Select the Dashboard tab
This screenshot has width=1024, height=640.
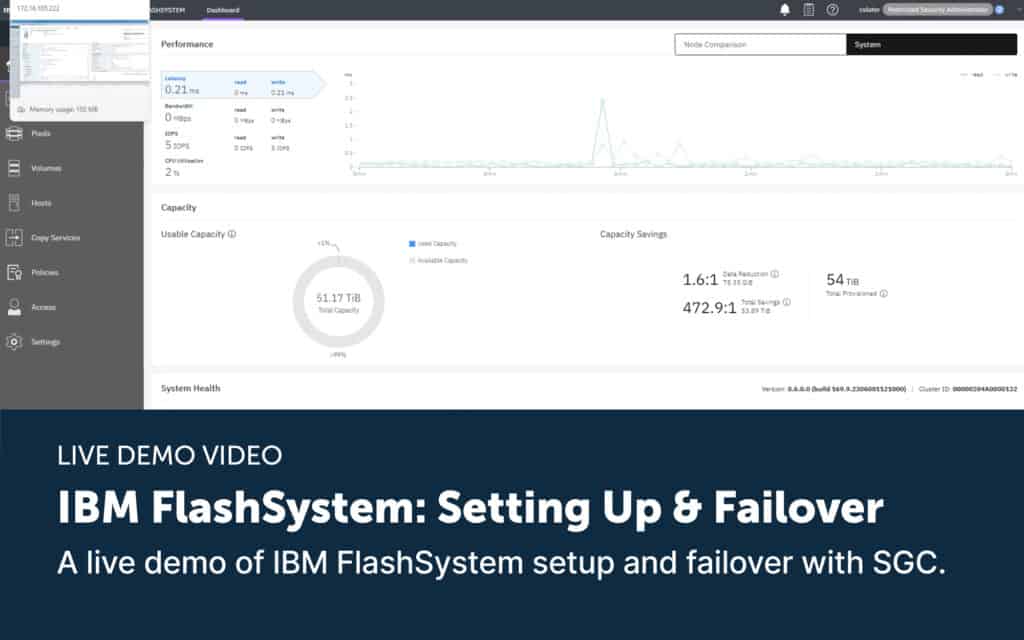click(x=222, y=10)
